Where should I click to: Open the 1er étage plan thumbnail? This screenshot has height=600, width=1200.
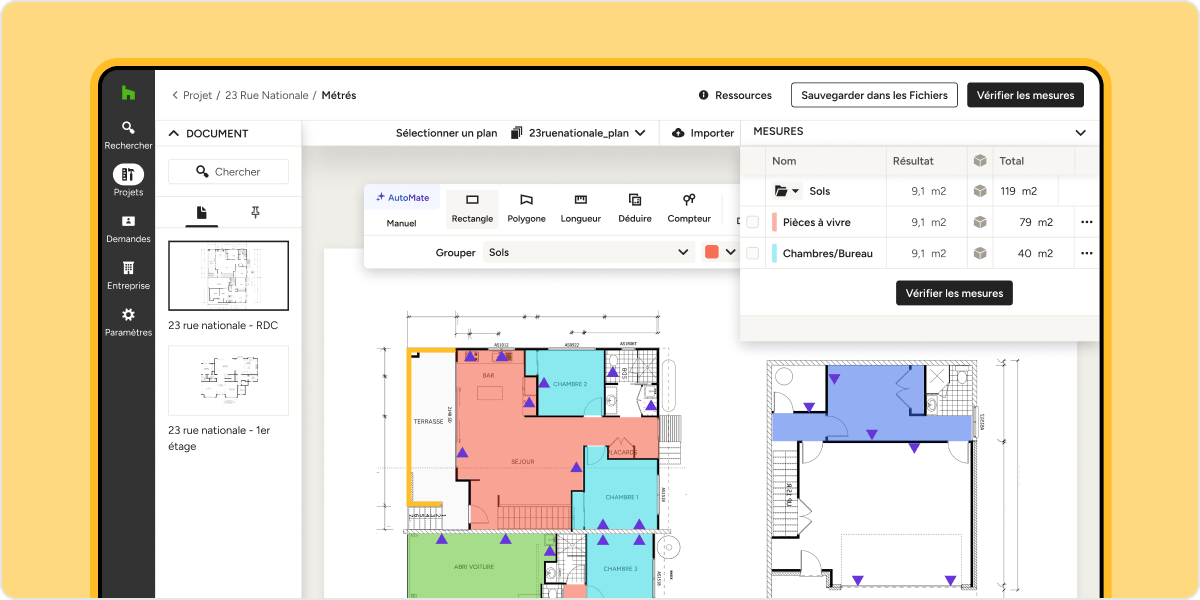click(228, 380)
